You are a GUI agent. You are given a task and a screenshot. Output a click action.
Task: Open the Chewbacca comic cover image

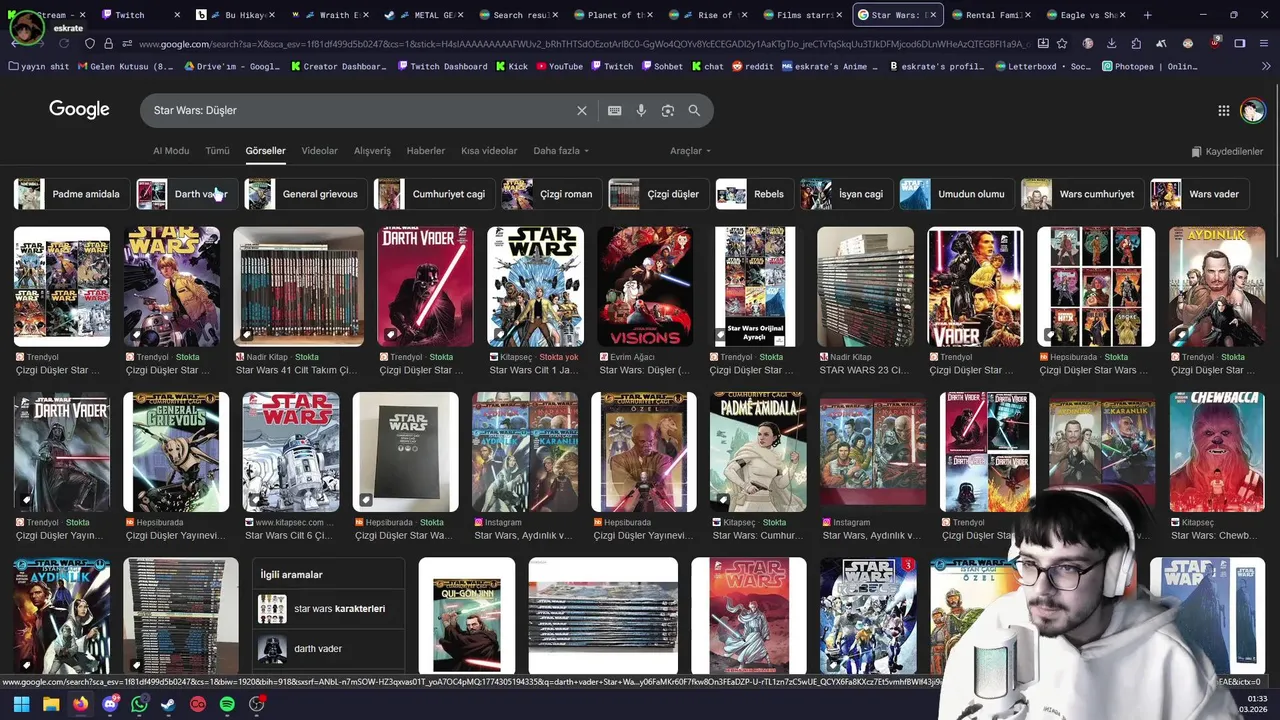[1217, 452]
